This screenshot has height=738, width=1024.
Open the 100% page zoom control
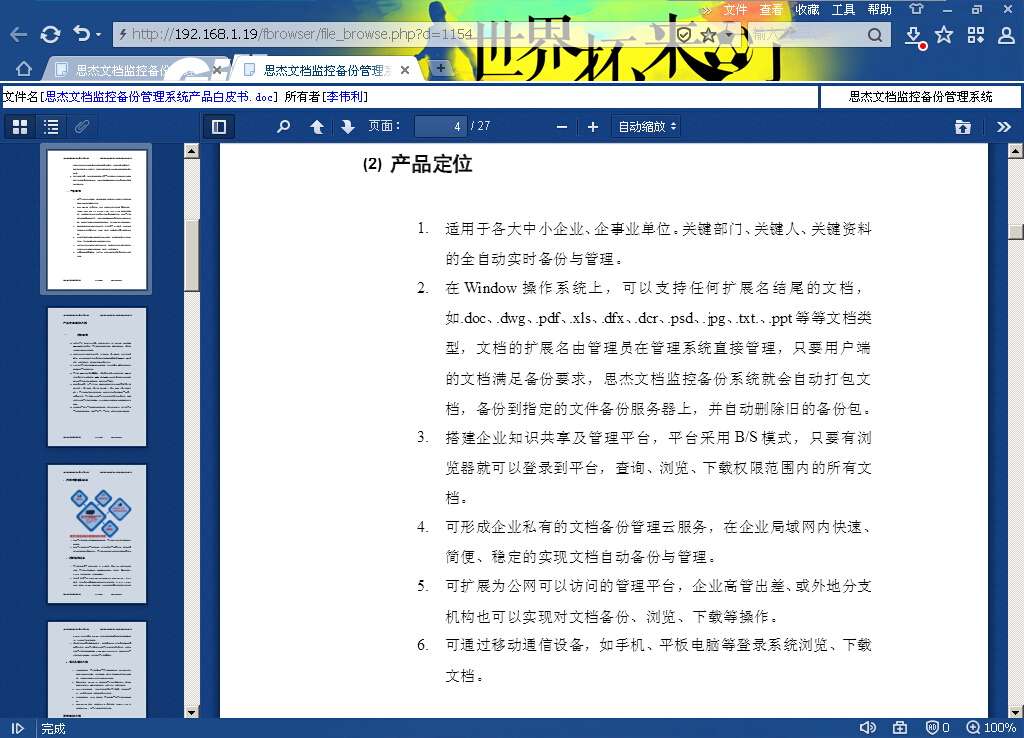coord(991,728)
